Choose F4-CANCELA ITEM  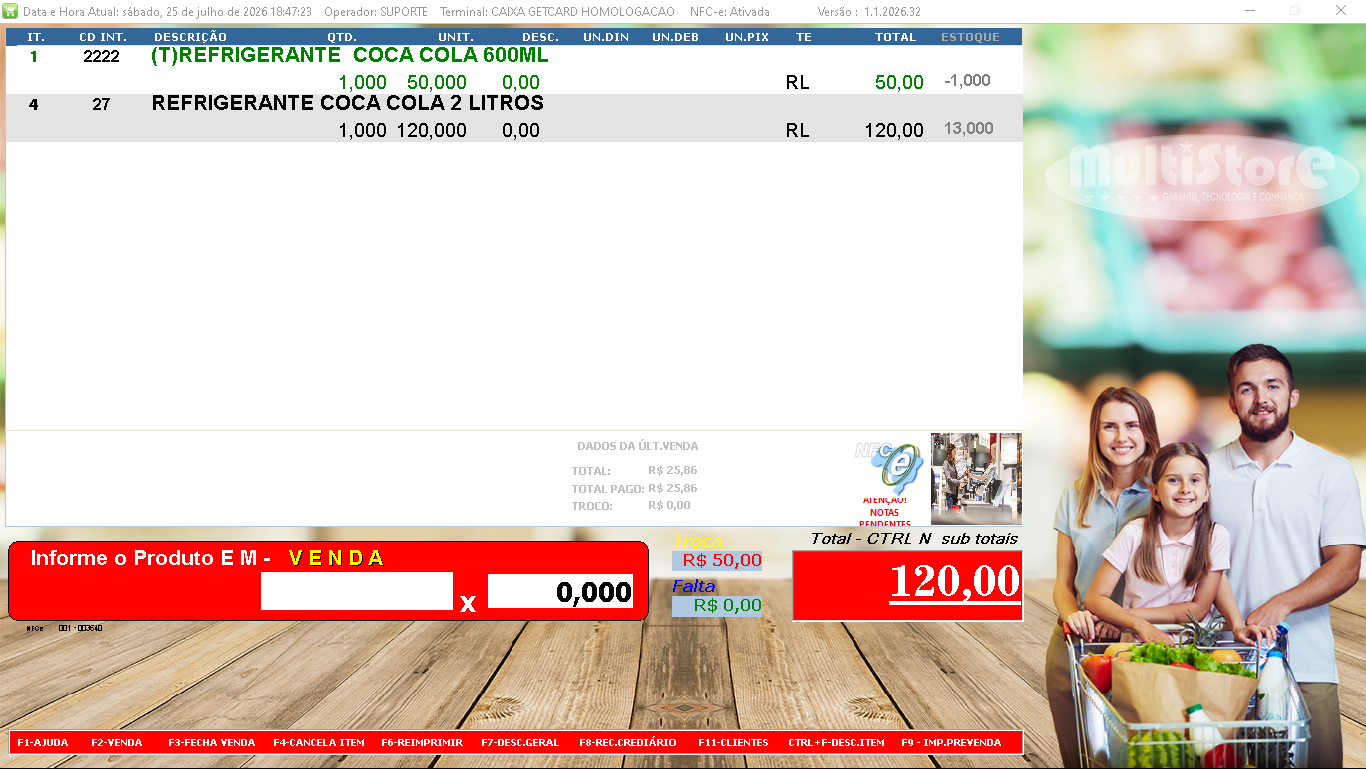pyautogui.click(x=319, y=743)
